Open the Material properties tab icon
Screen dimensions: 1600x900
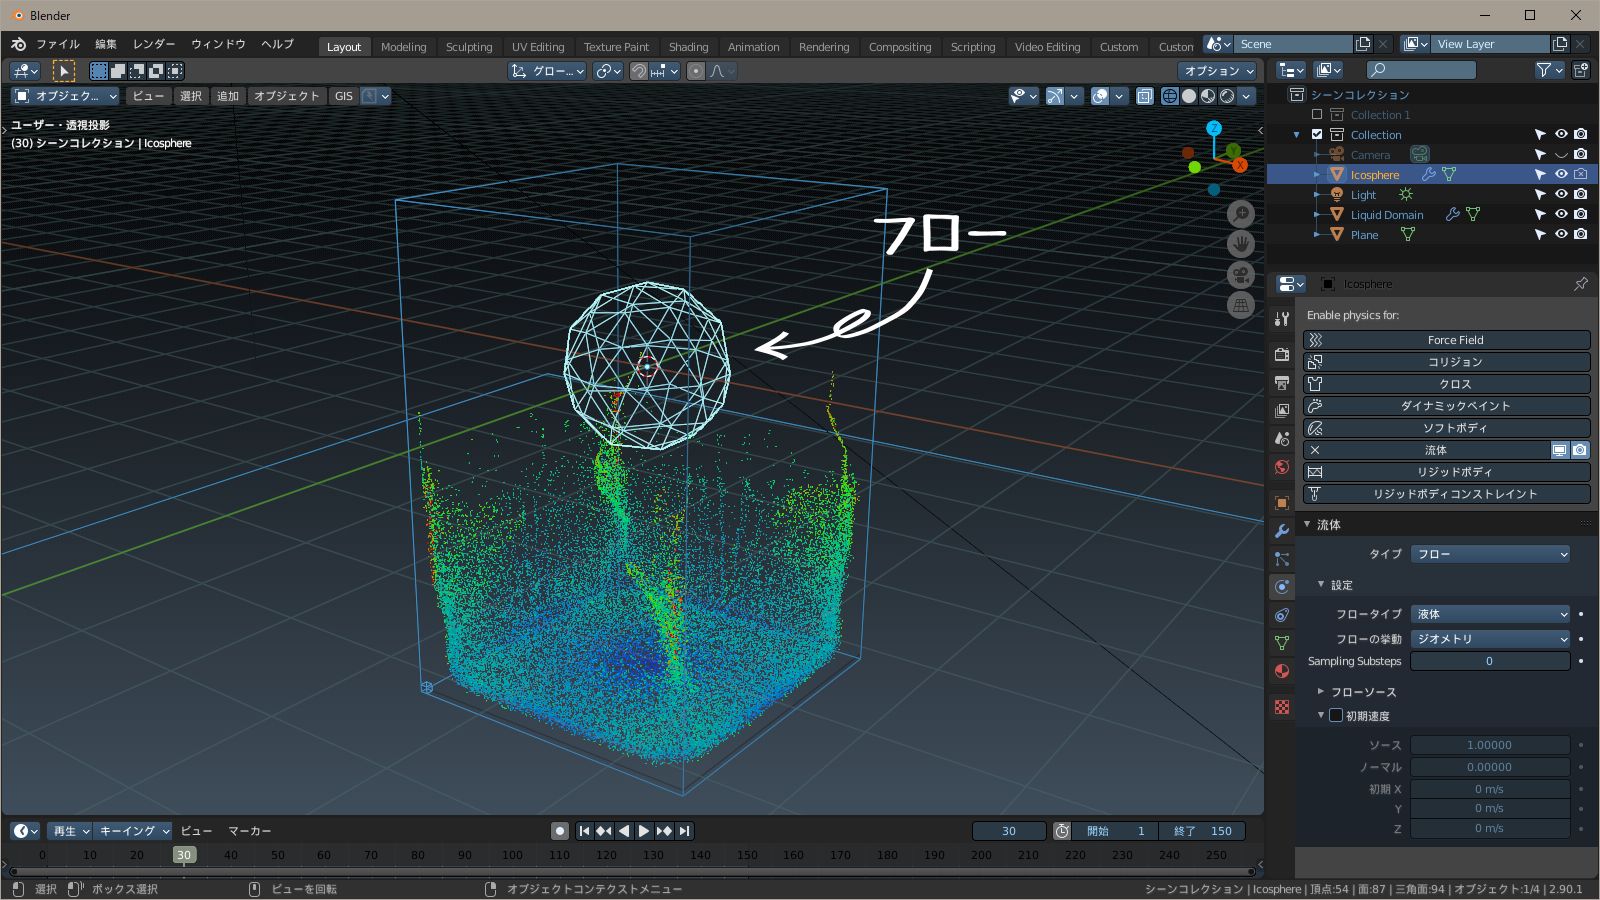pyautogui.click(x=1282, y=671)
